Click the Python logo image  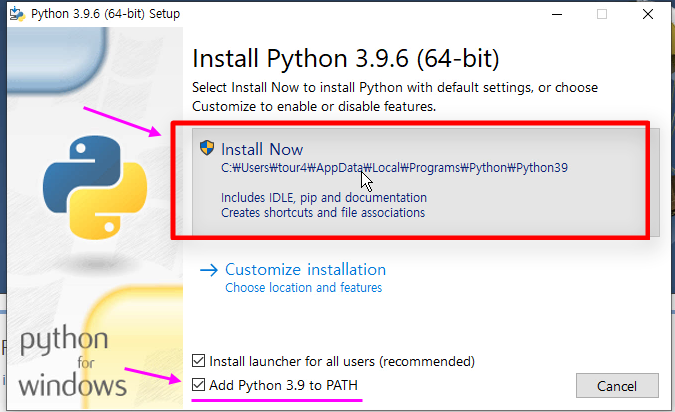(x=95, y=187)
